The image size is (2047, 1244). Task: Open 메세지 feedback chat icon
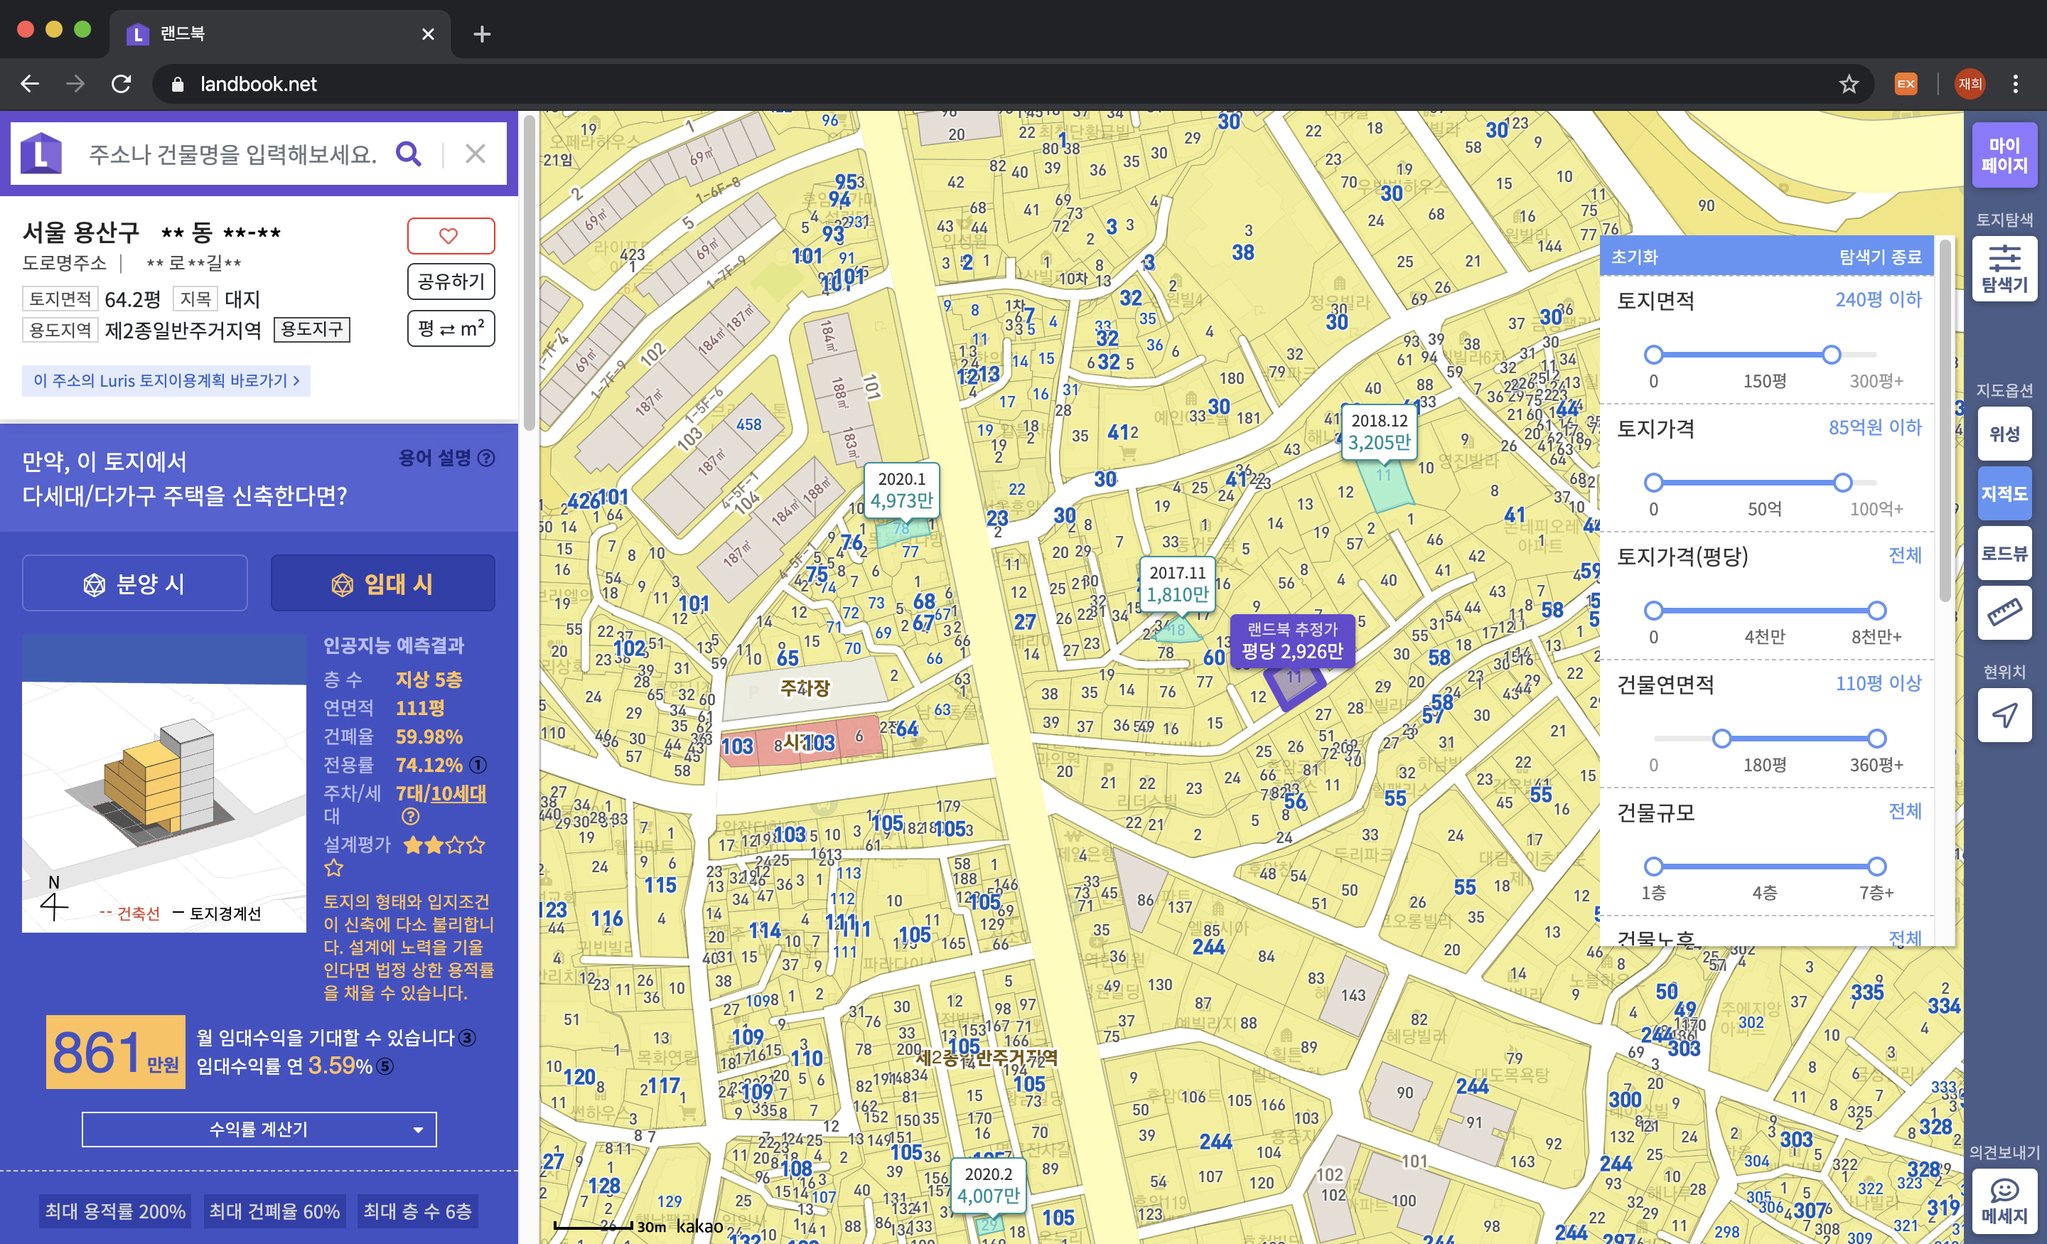(2004, 1201)
